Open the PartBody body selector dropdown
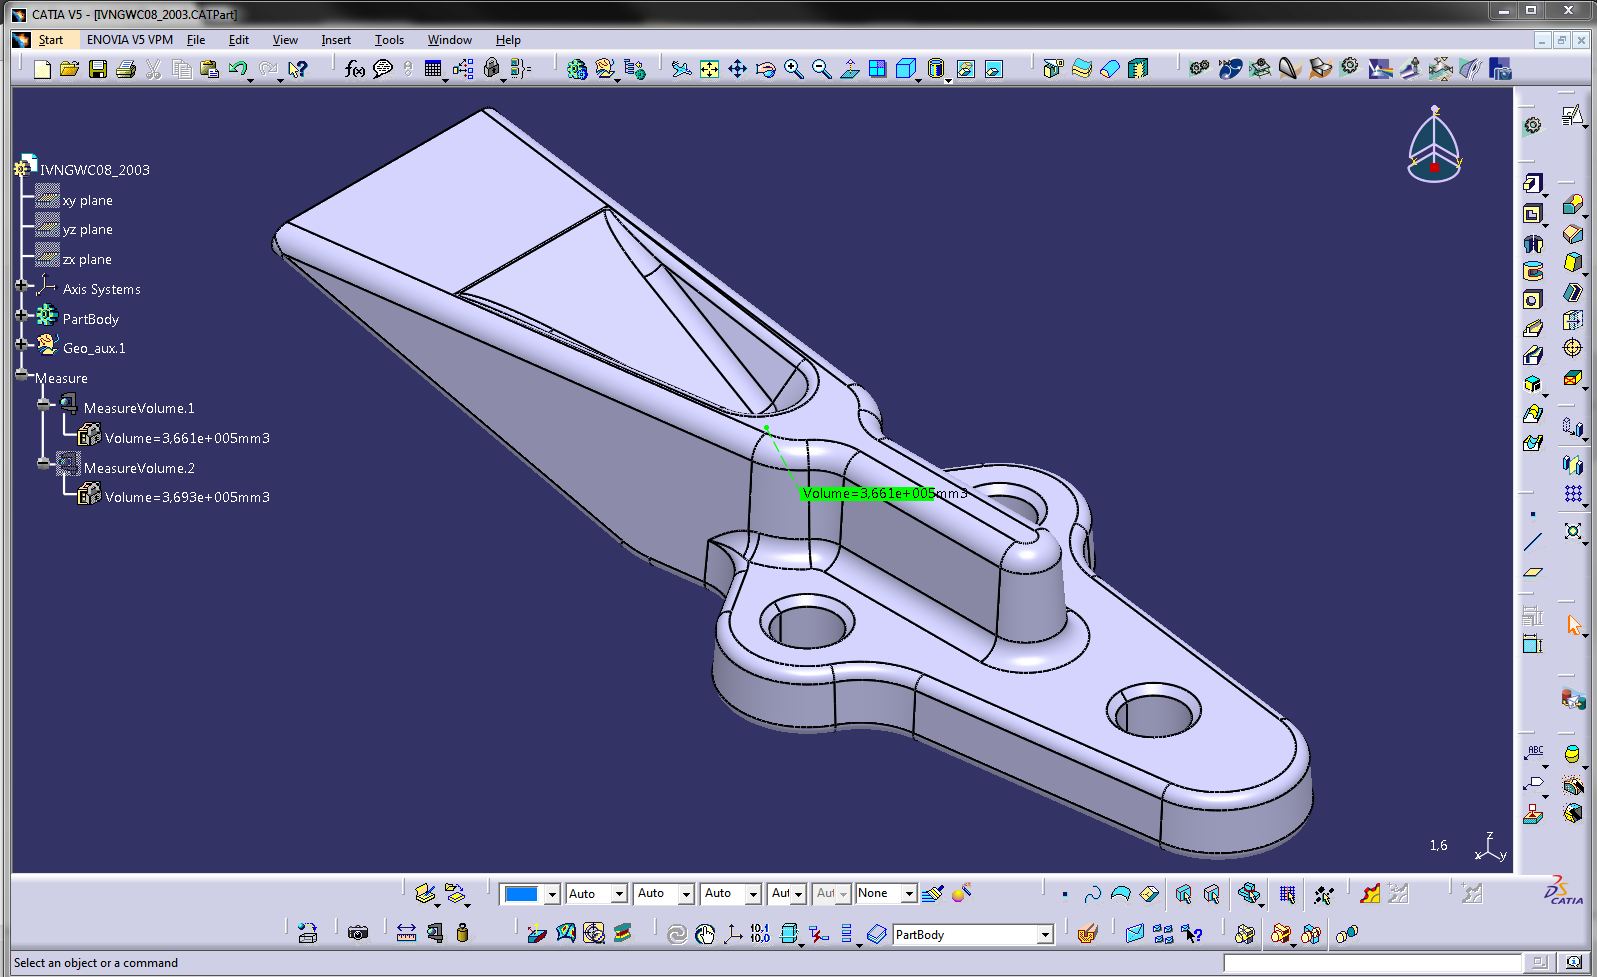 pyautogui.click(x=1045, y=935)
